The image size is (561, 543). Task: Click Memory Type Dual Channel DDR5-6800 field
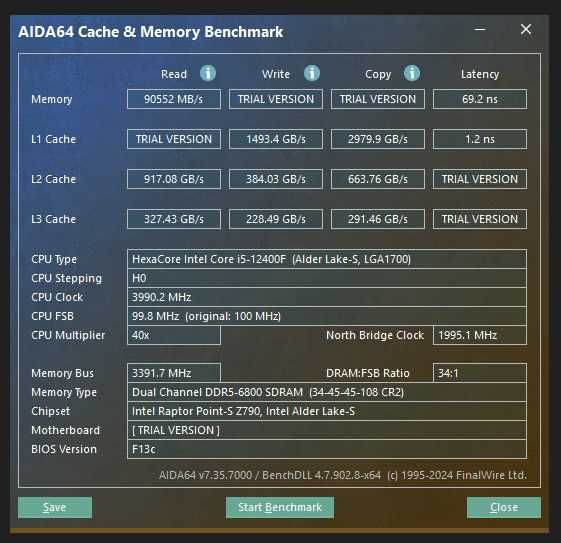pos(327,392)
